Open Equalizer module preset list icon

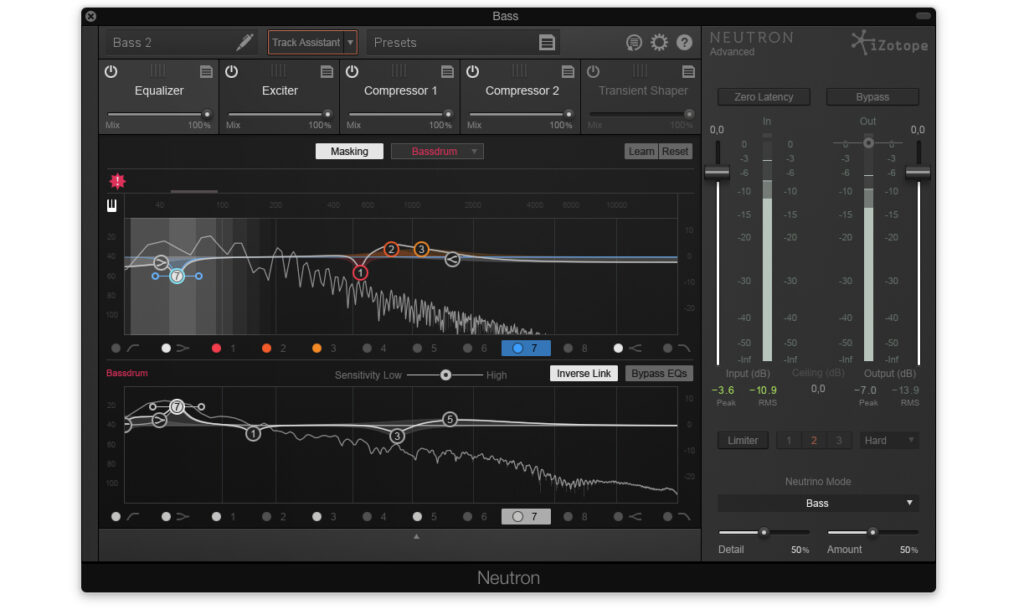point(206,71)
